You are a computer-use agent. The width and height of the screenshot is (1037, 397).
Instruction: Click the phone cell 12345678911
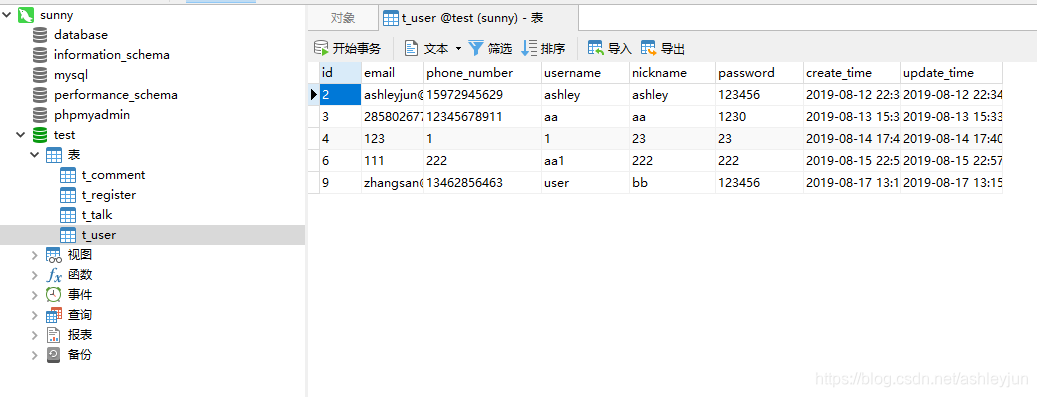click(482, 116)
